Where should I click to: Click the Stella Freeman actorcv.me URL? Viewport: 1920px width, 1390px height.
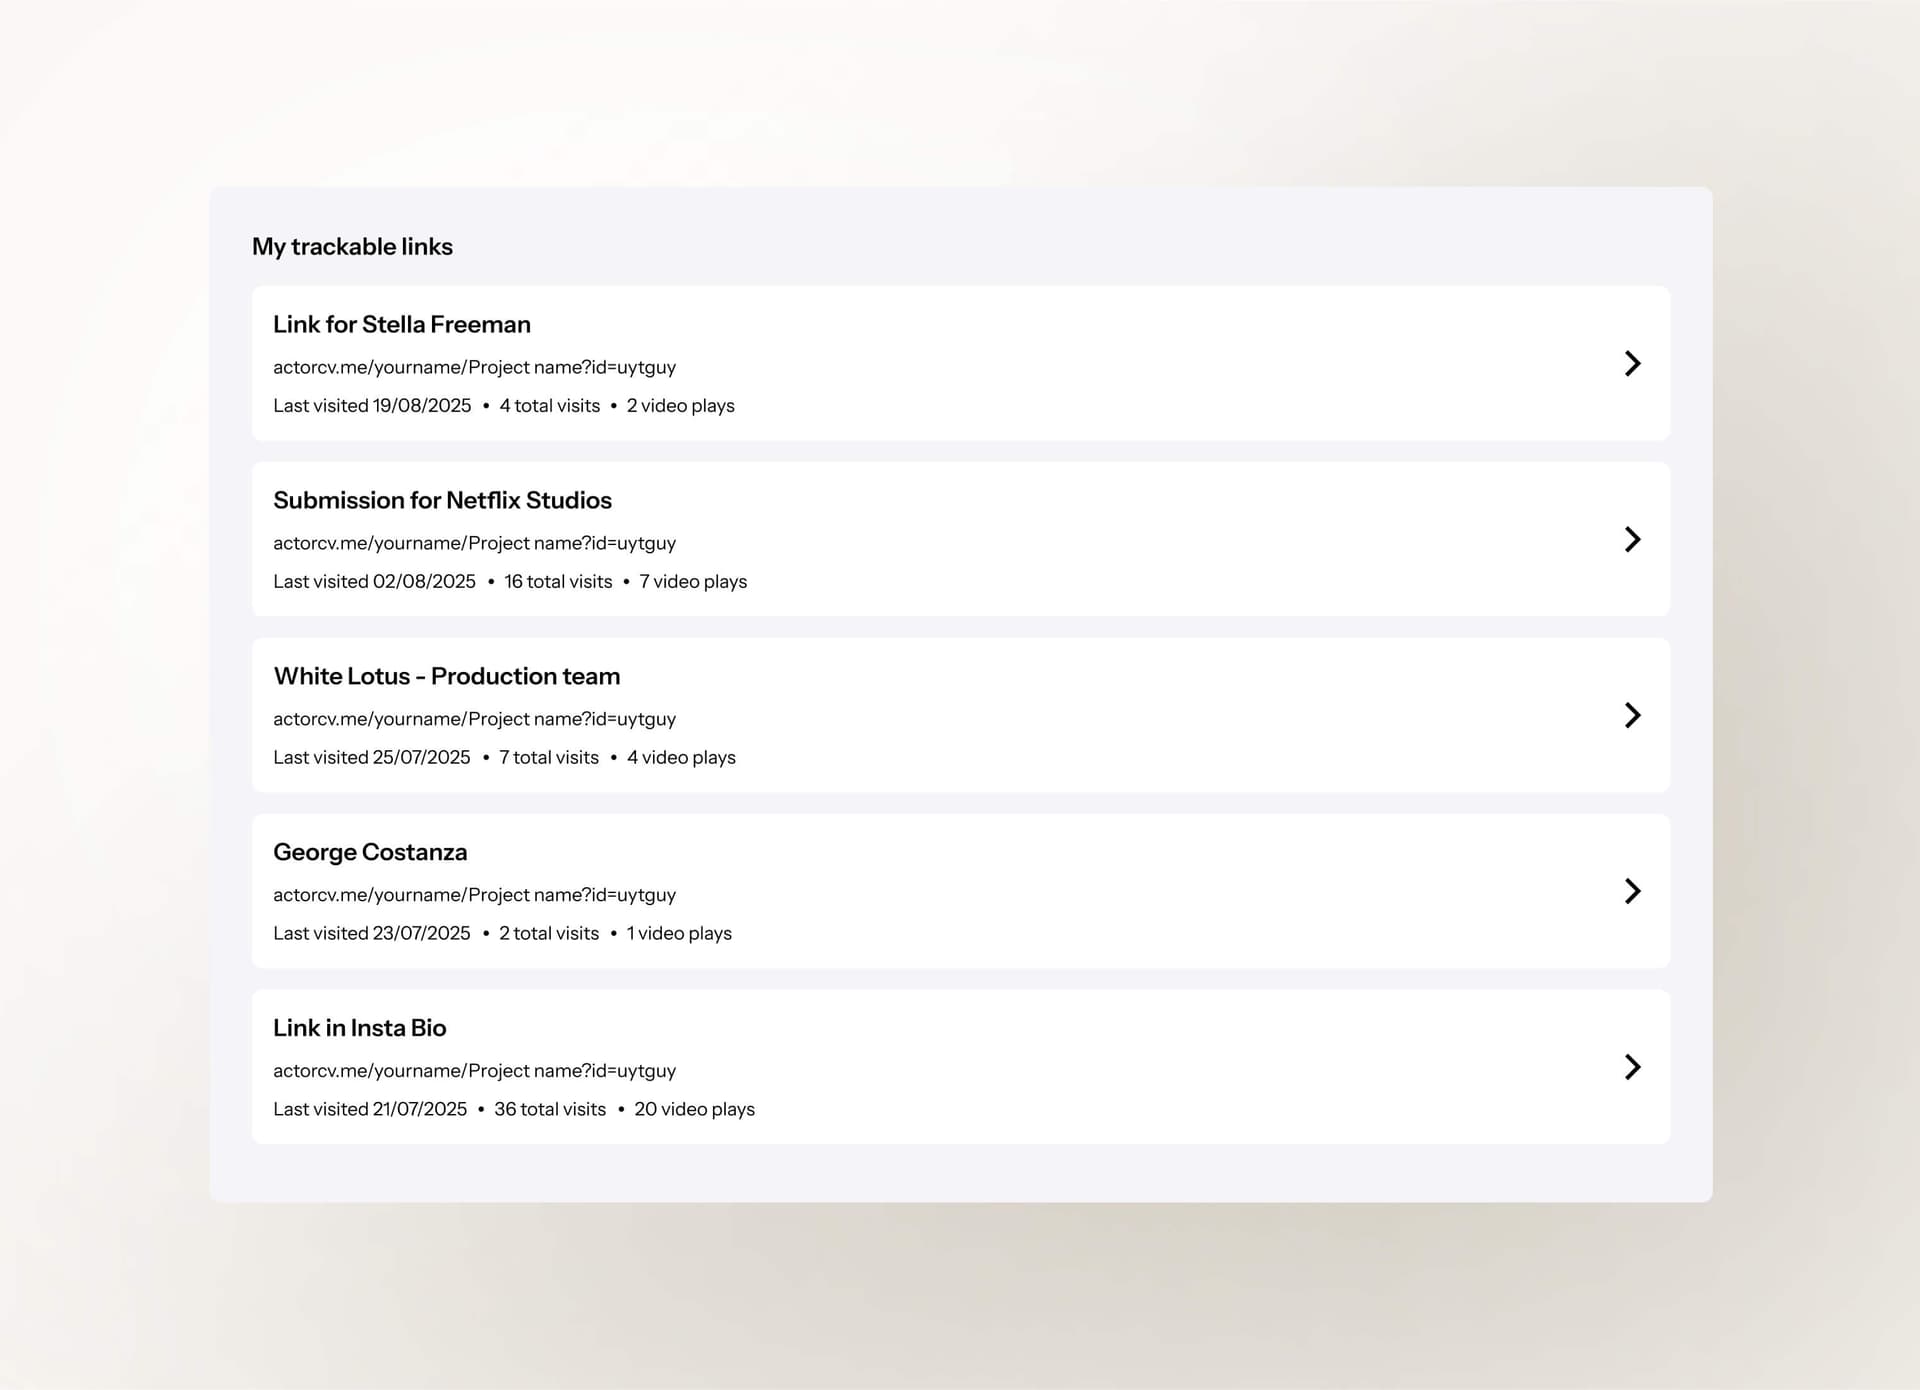(474, 367)
